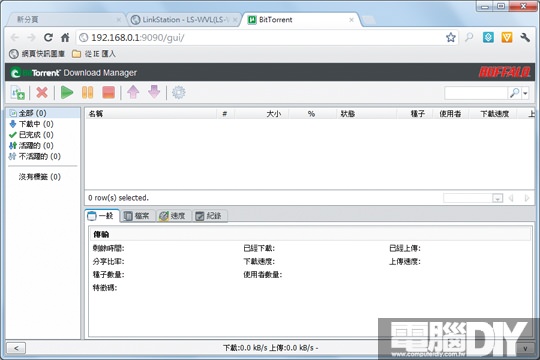
Task: Focus the torrent search input field
Action: point(476,93)
